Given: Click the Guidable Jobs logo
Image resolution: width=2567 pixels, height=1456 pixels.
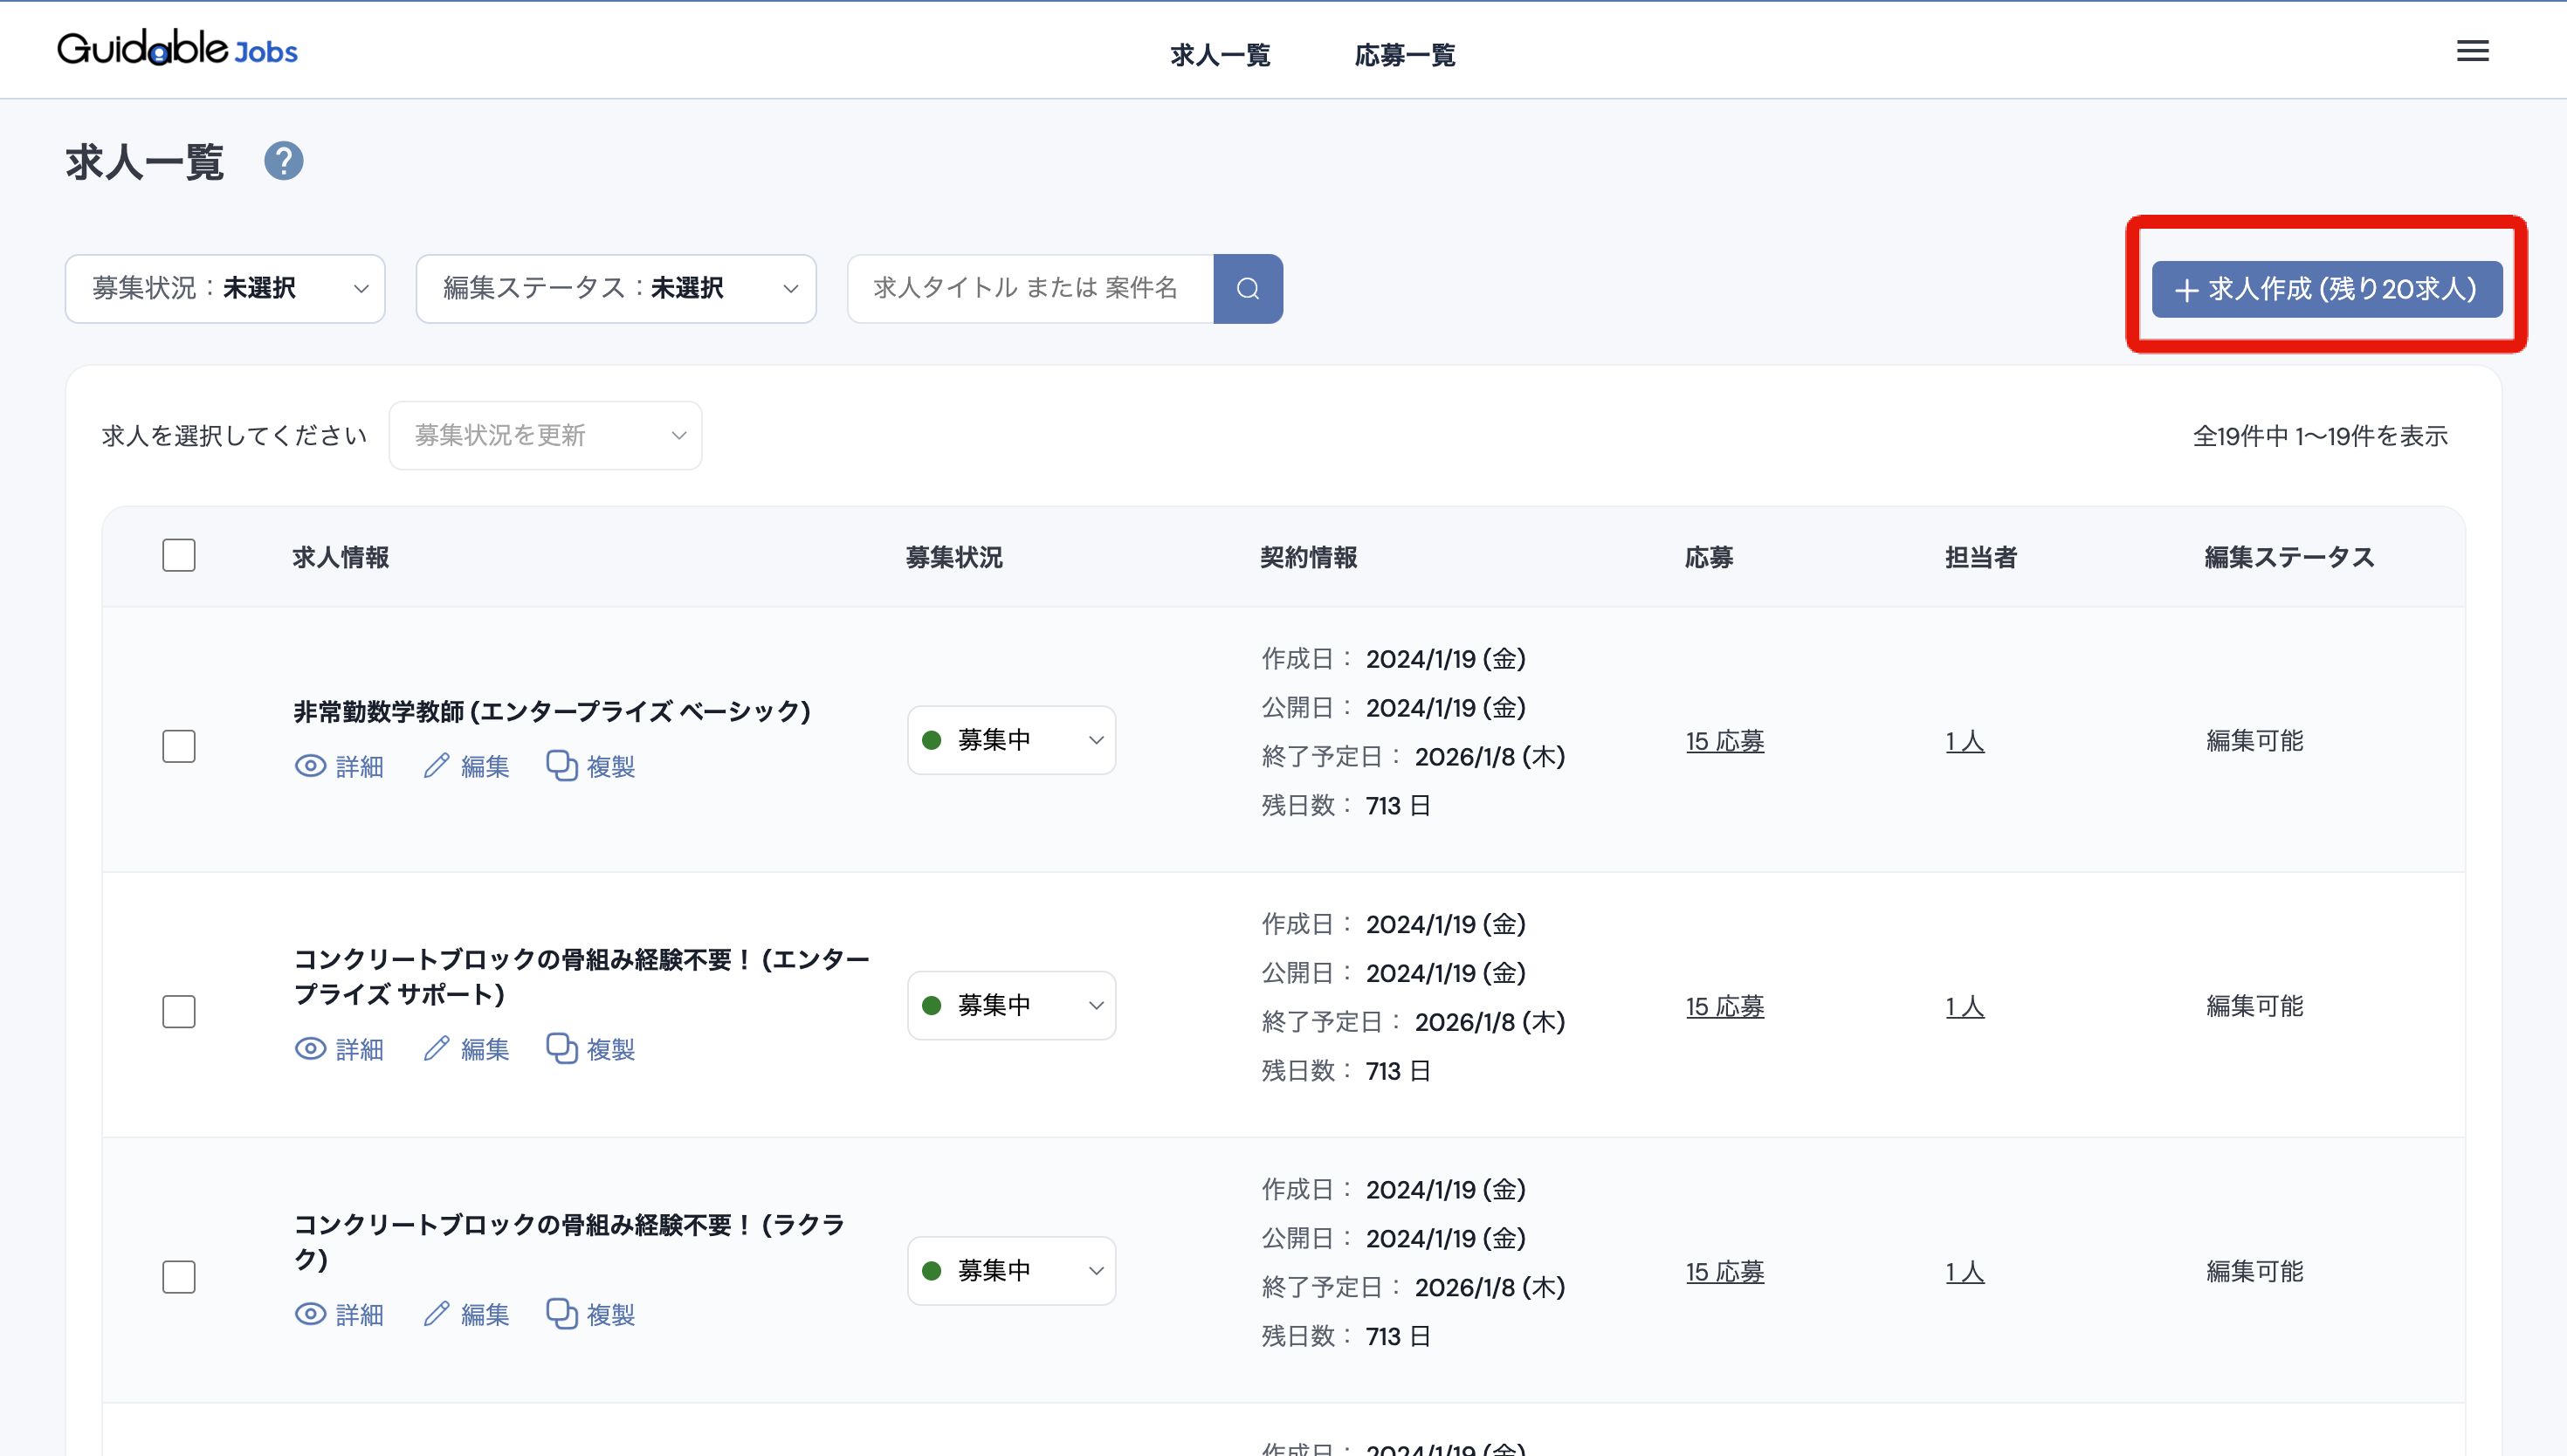Looking at the screenshot, I should 177,48.
